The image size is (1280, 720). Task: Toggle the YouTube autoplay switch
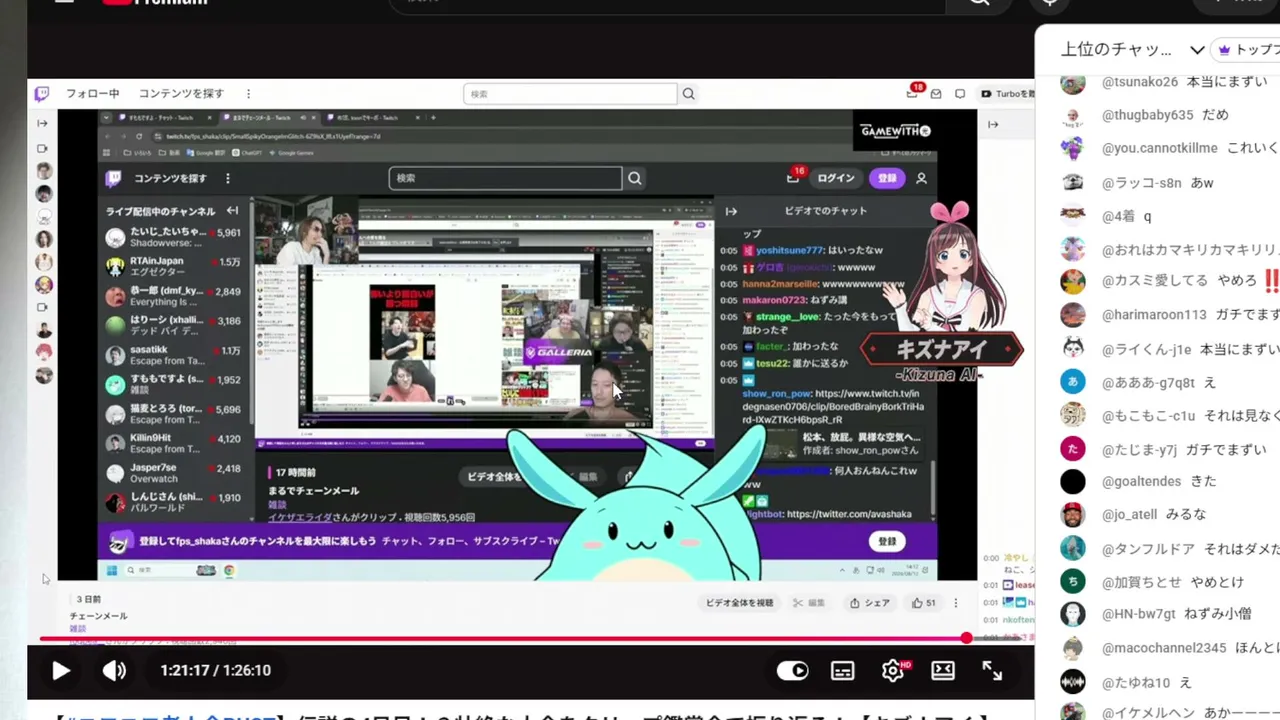(x=792, y=671)
